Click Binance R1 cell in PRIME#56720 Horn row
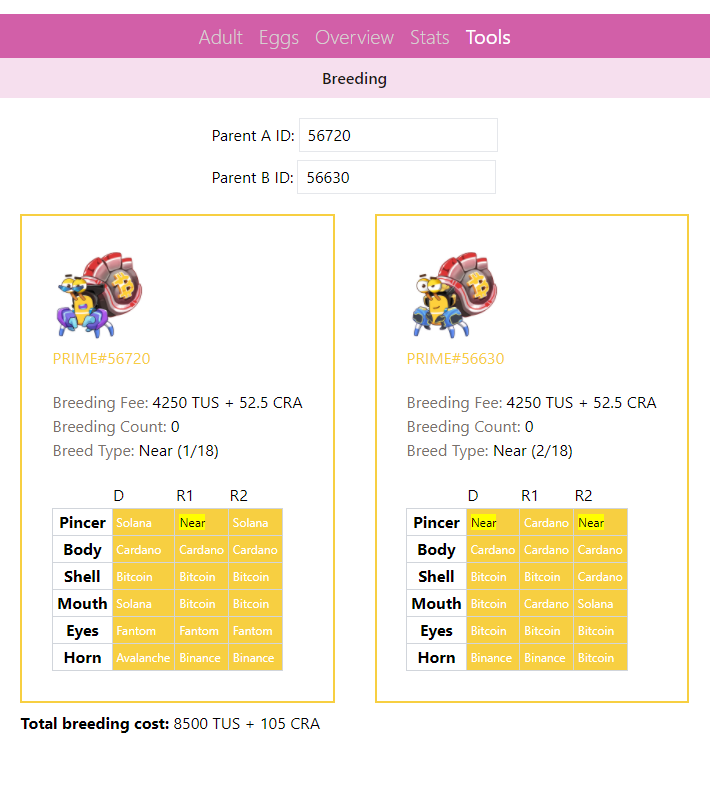710x785 pixels. pos(201,657)
